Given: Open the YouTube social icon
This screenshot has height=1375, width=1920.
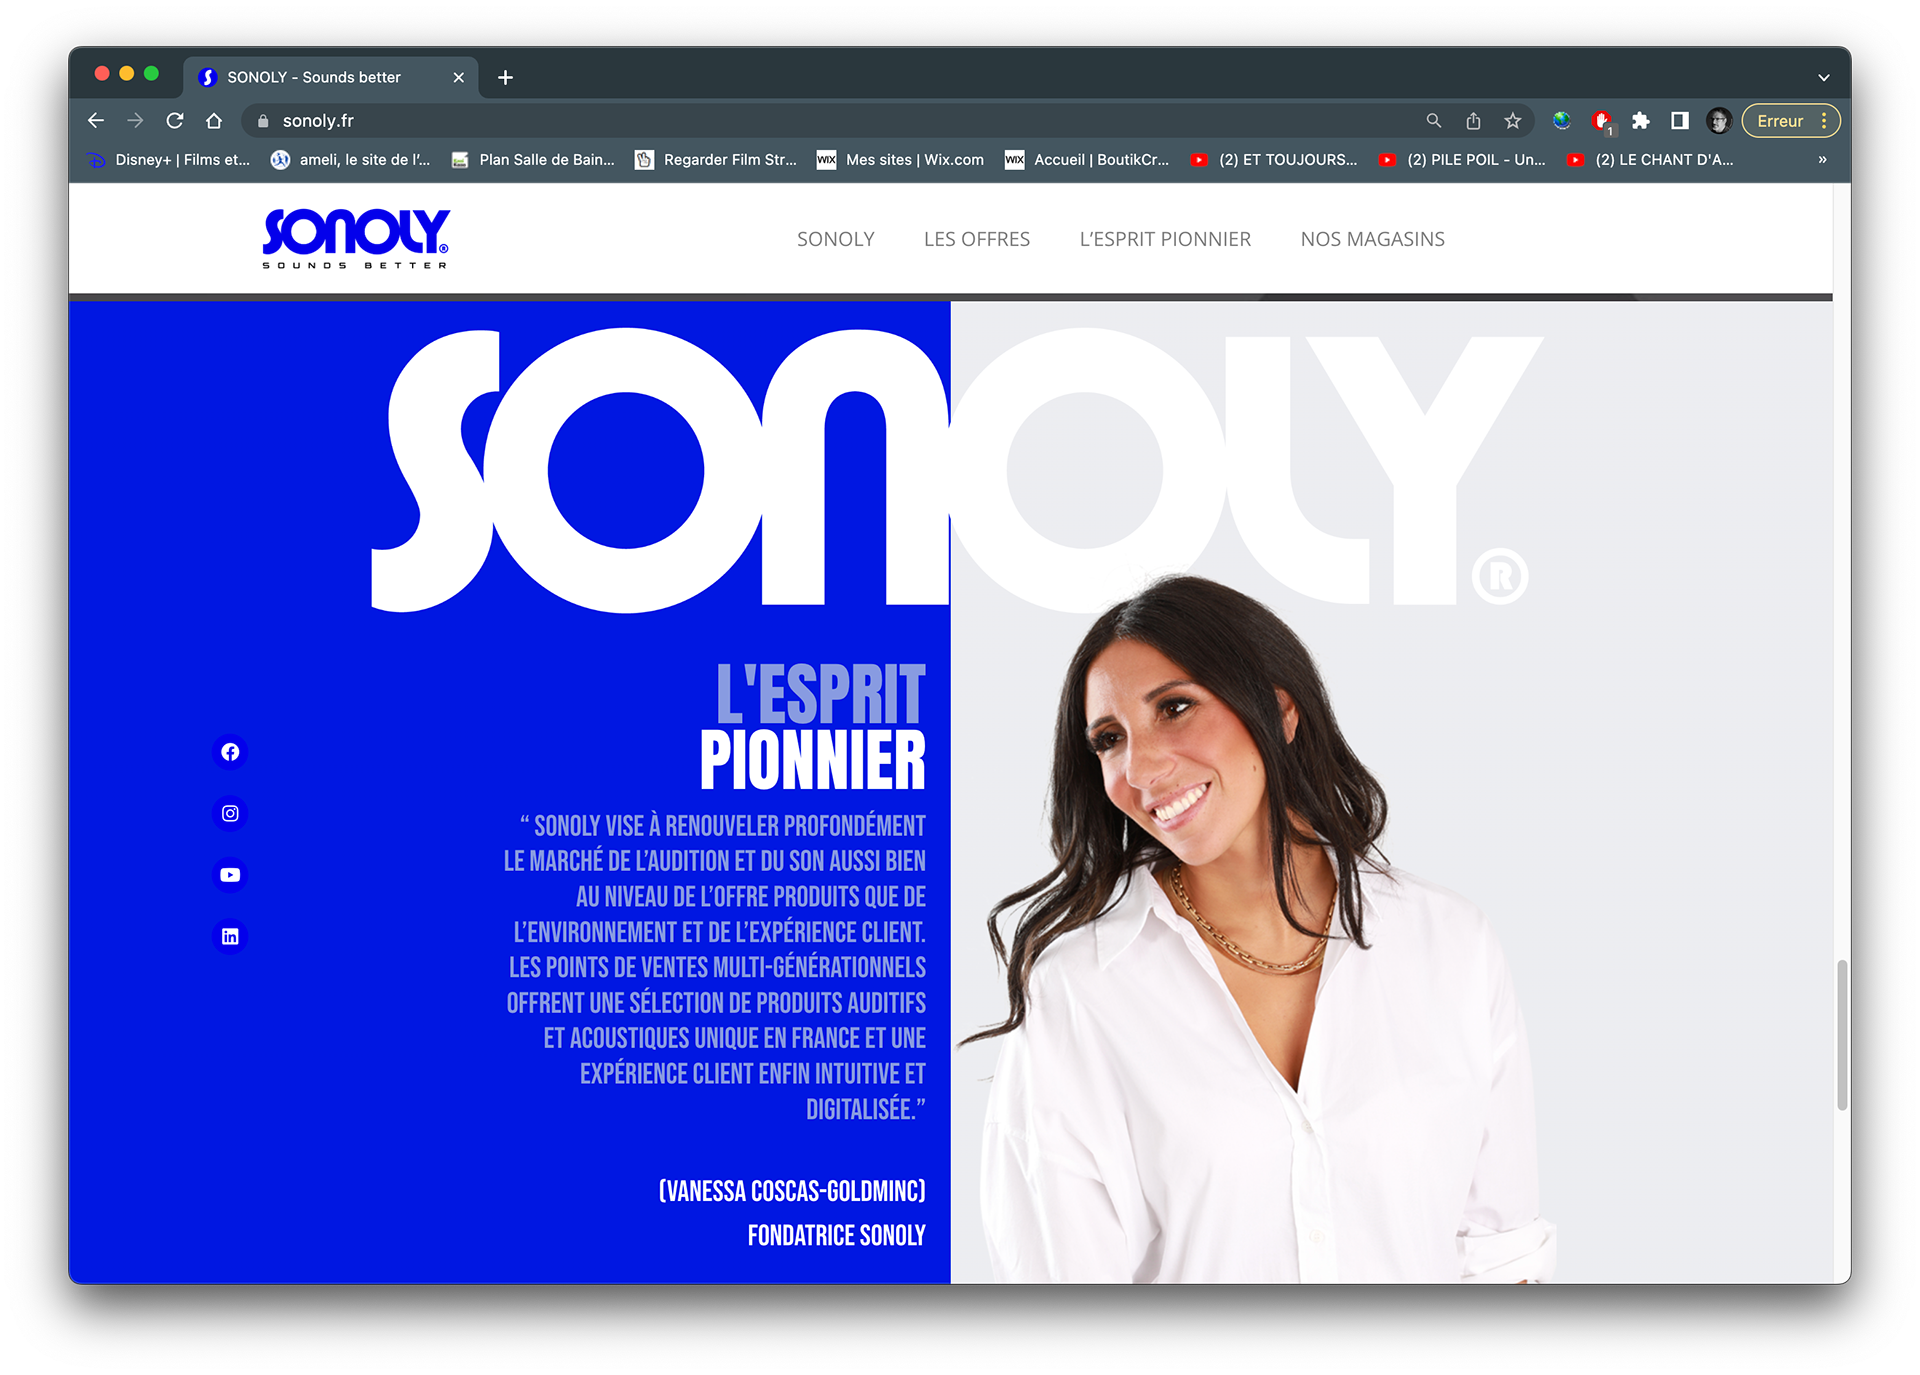Looking at the screenshot, I should click(x=230, y=875).
